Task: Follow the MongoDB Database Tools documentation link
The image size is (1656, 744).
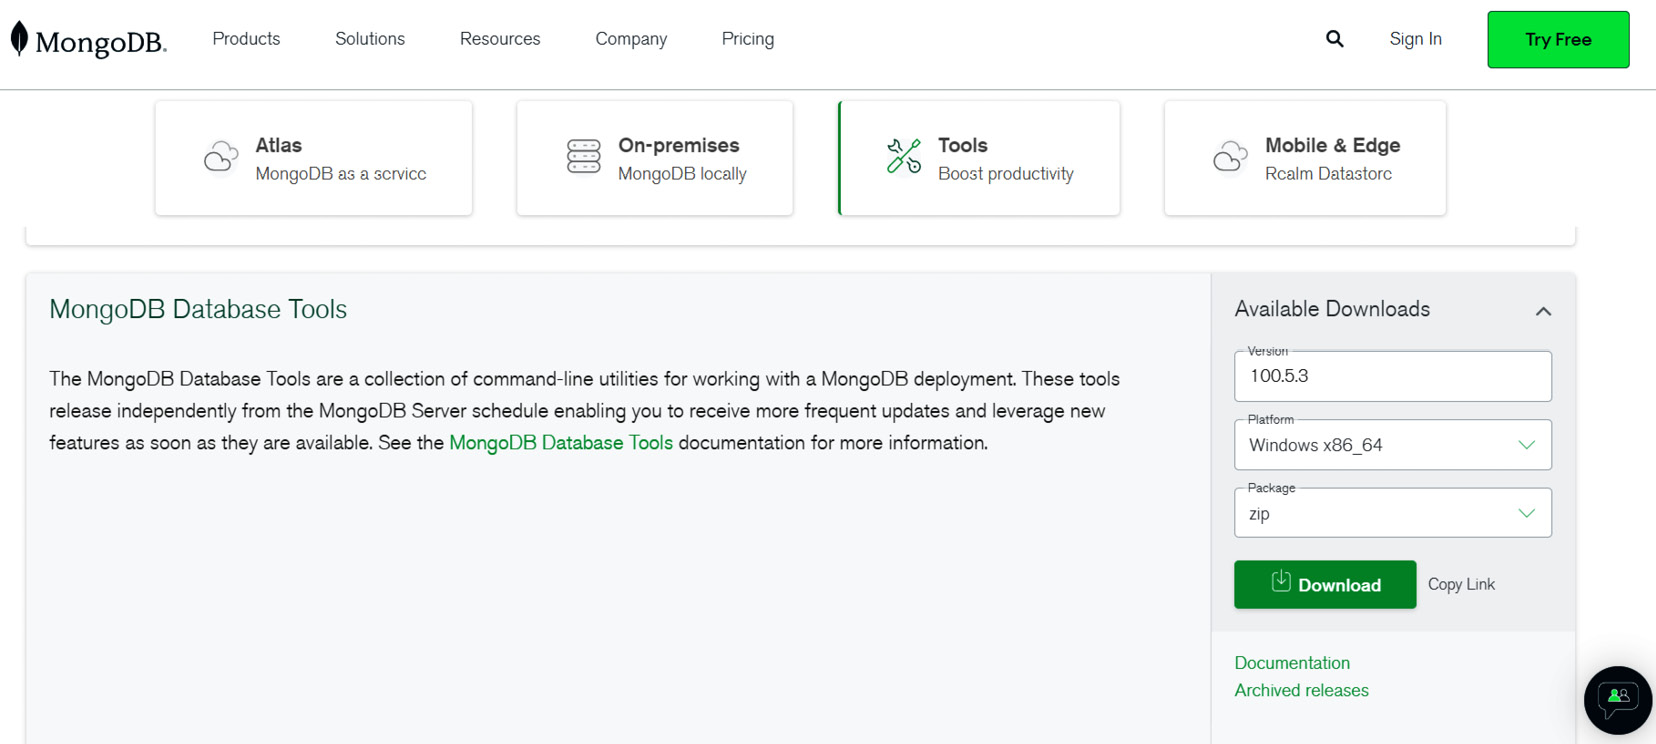Action: 561,442
